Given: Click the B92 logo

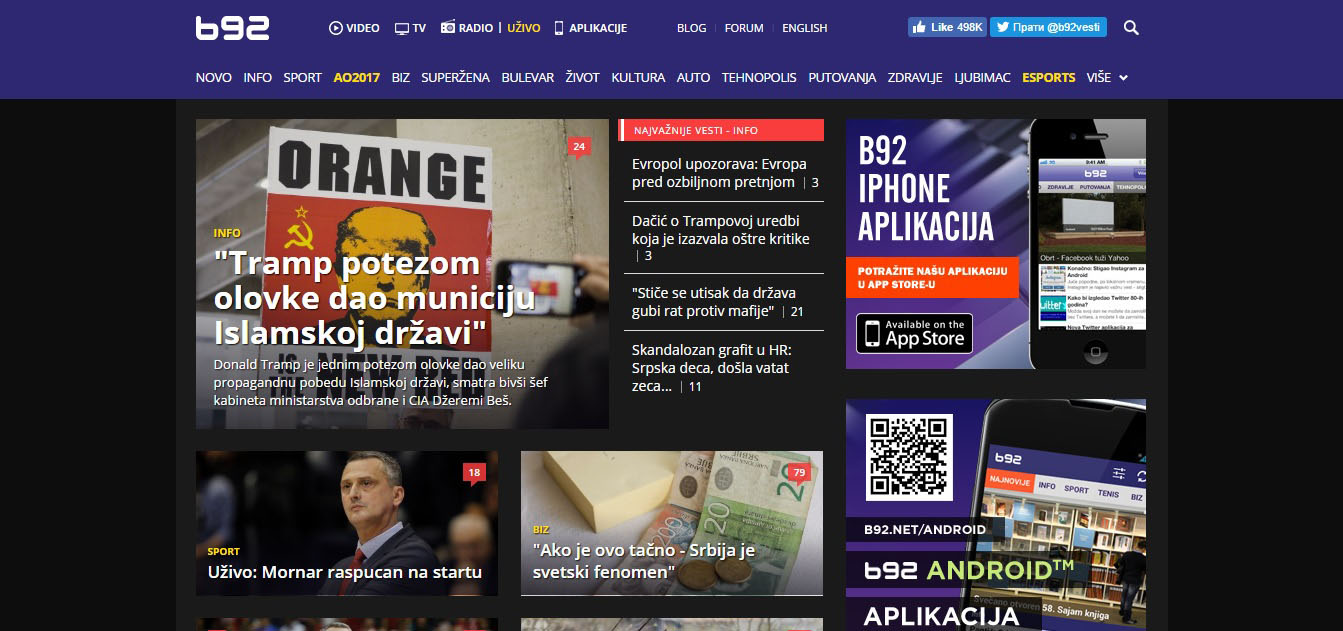Looking at the screenshot, I should [232, 27].
